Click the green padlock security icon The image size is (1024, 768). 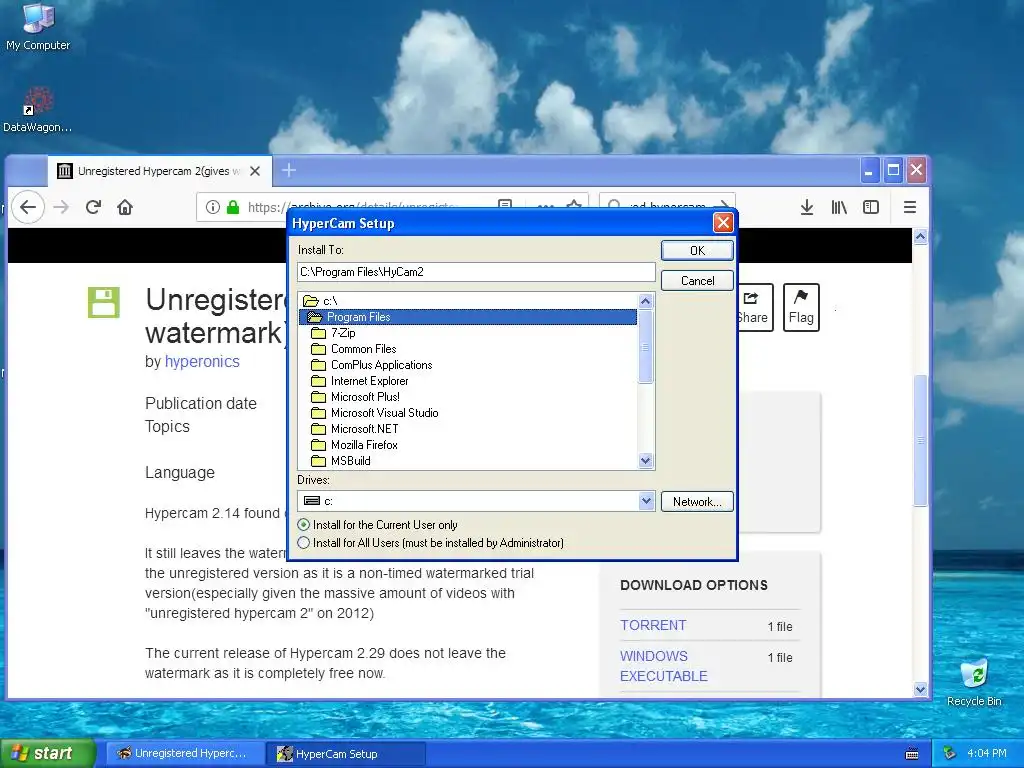point(232,208)
